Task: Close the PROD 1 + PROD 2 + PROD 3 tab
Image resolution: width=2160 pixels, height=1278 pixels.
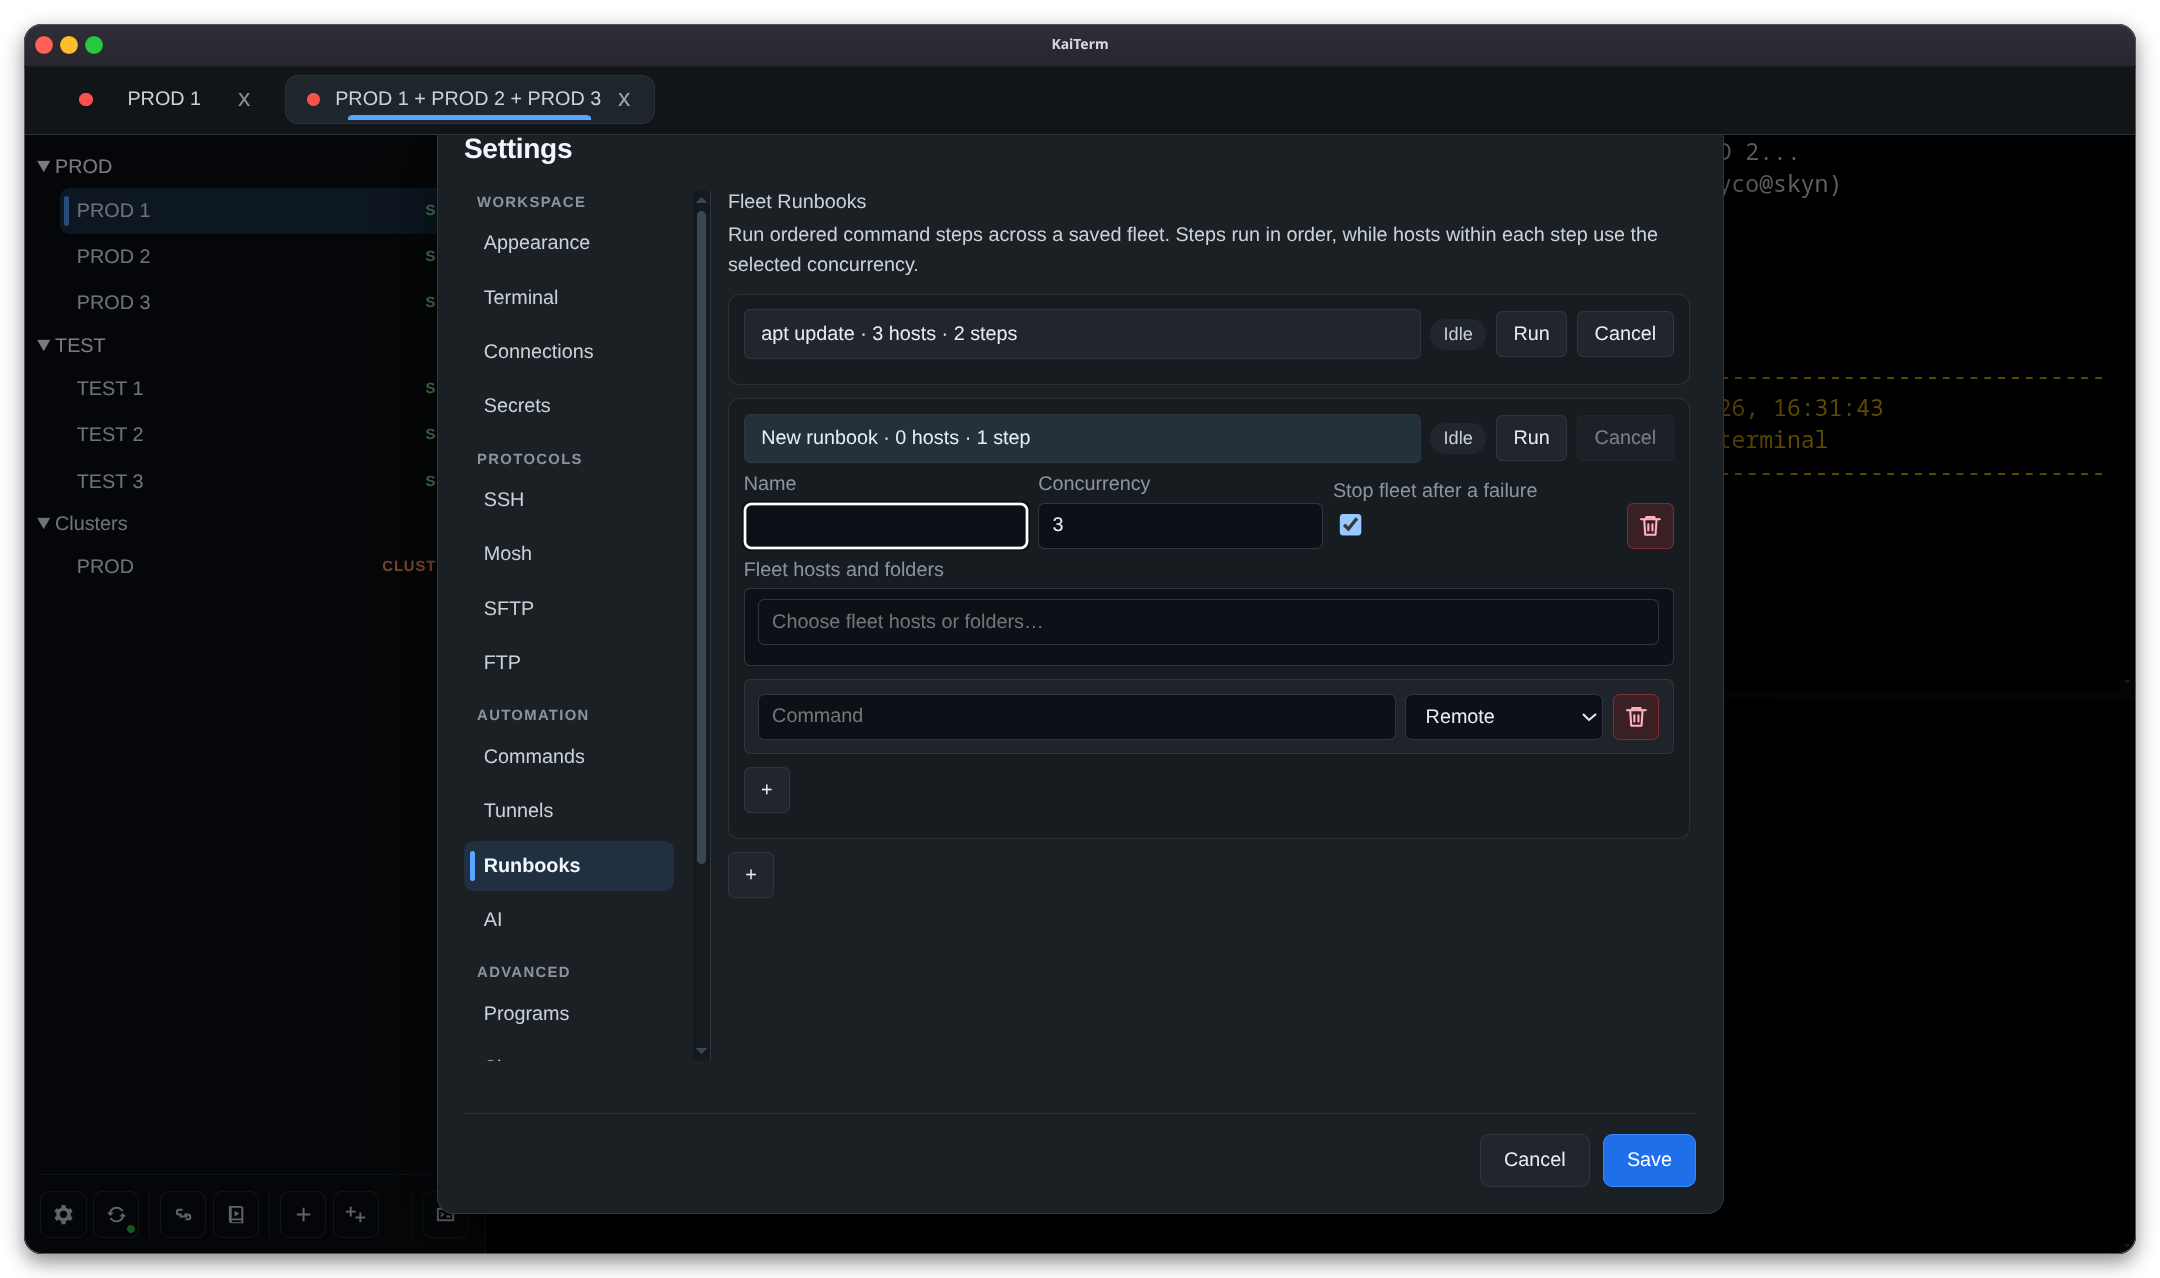Action: [624, 99]
